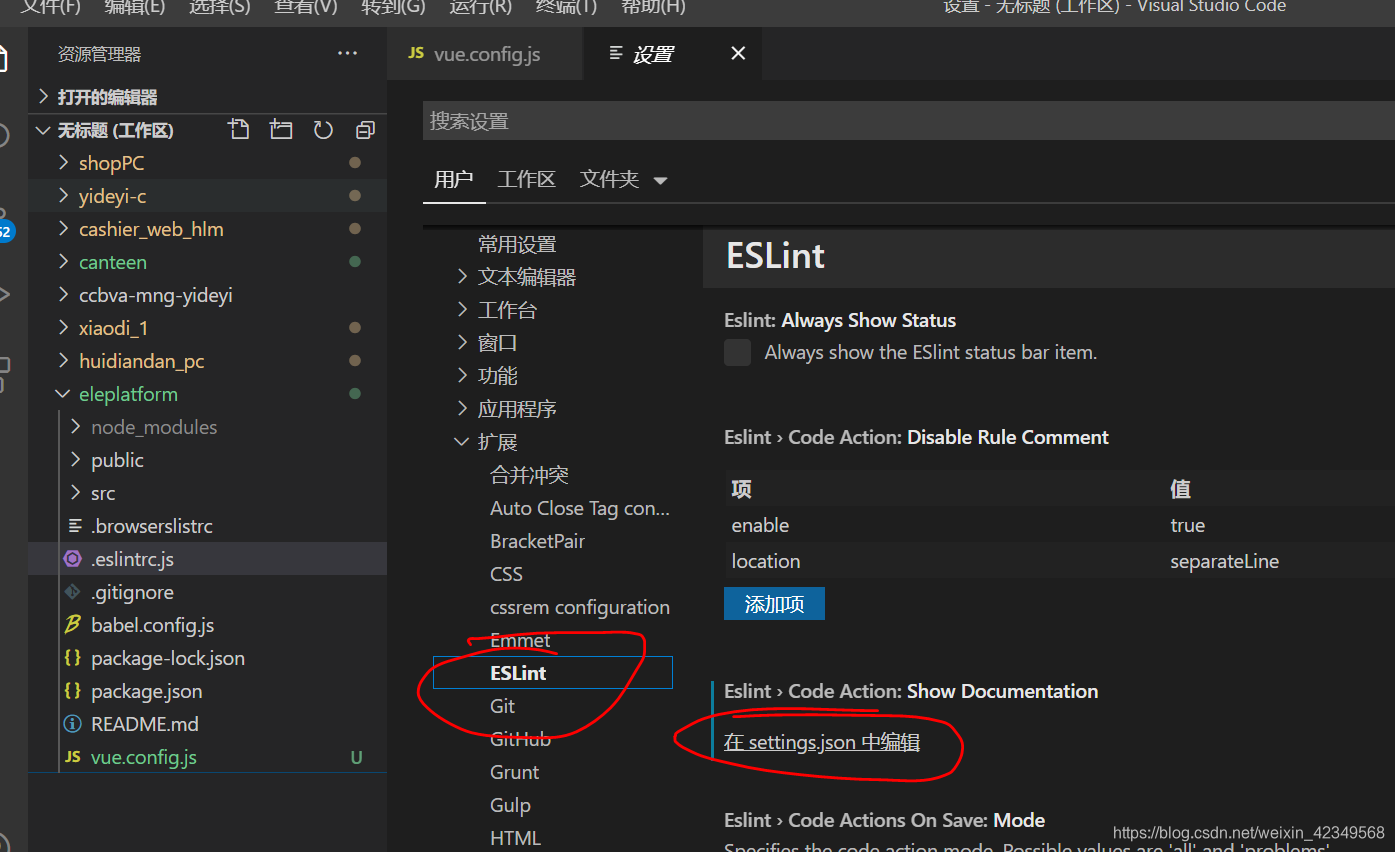Click the JS icon on the vue.config.js tab
The height and width of the screenshot is (852, 1395).
pos(416,53)
